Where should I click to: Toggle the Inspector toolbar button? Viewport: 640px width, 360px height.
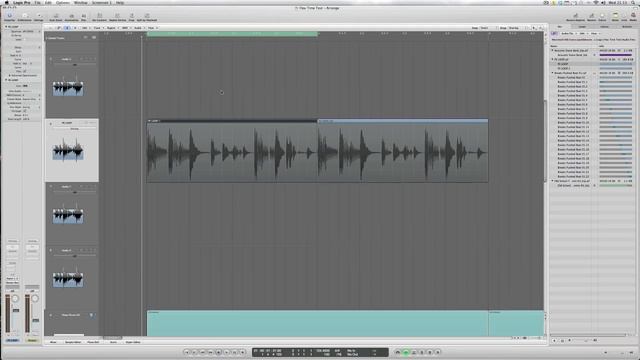(9, 17)
